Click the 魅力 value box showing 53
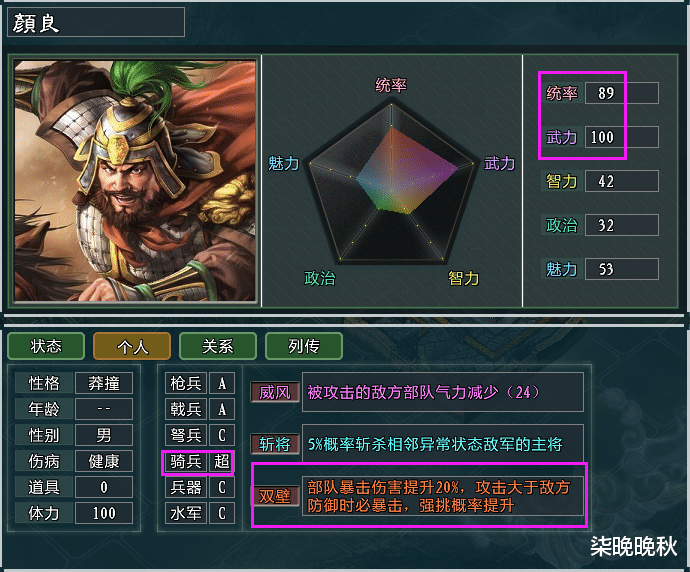The width and height of the screenshot is (690, 572). [x=622, y=269]
